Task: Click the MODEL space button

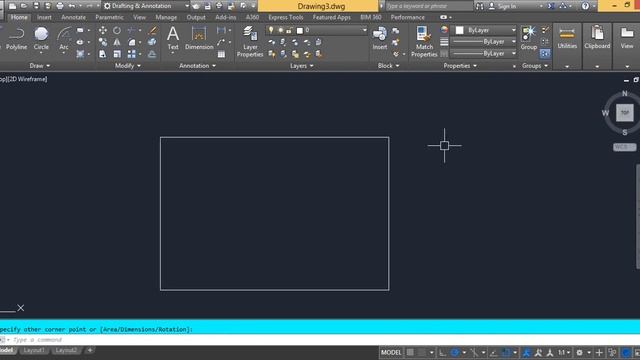Action: pos(391,352)
